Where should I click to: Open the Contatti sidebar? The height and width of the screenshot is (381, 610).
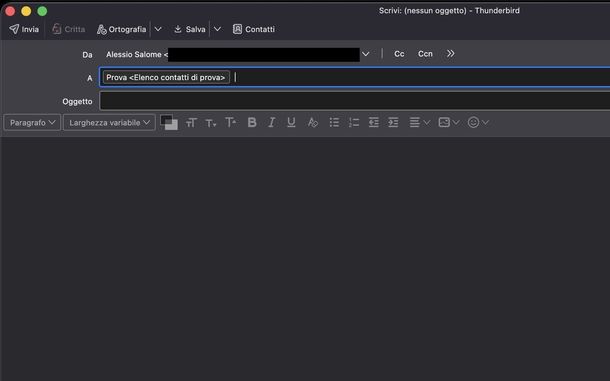pos(254,29)
